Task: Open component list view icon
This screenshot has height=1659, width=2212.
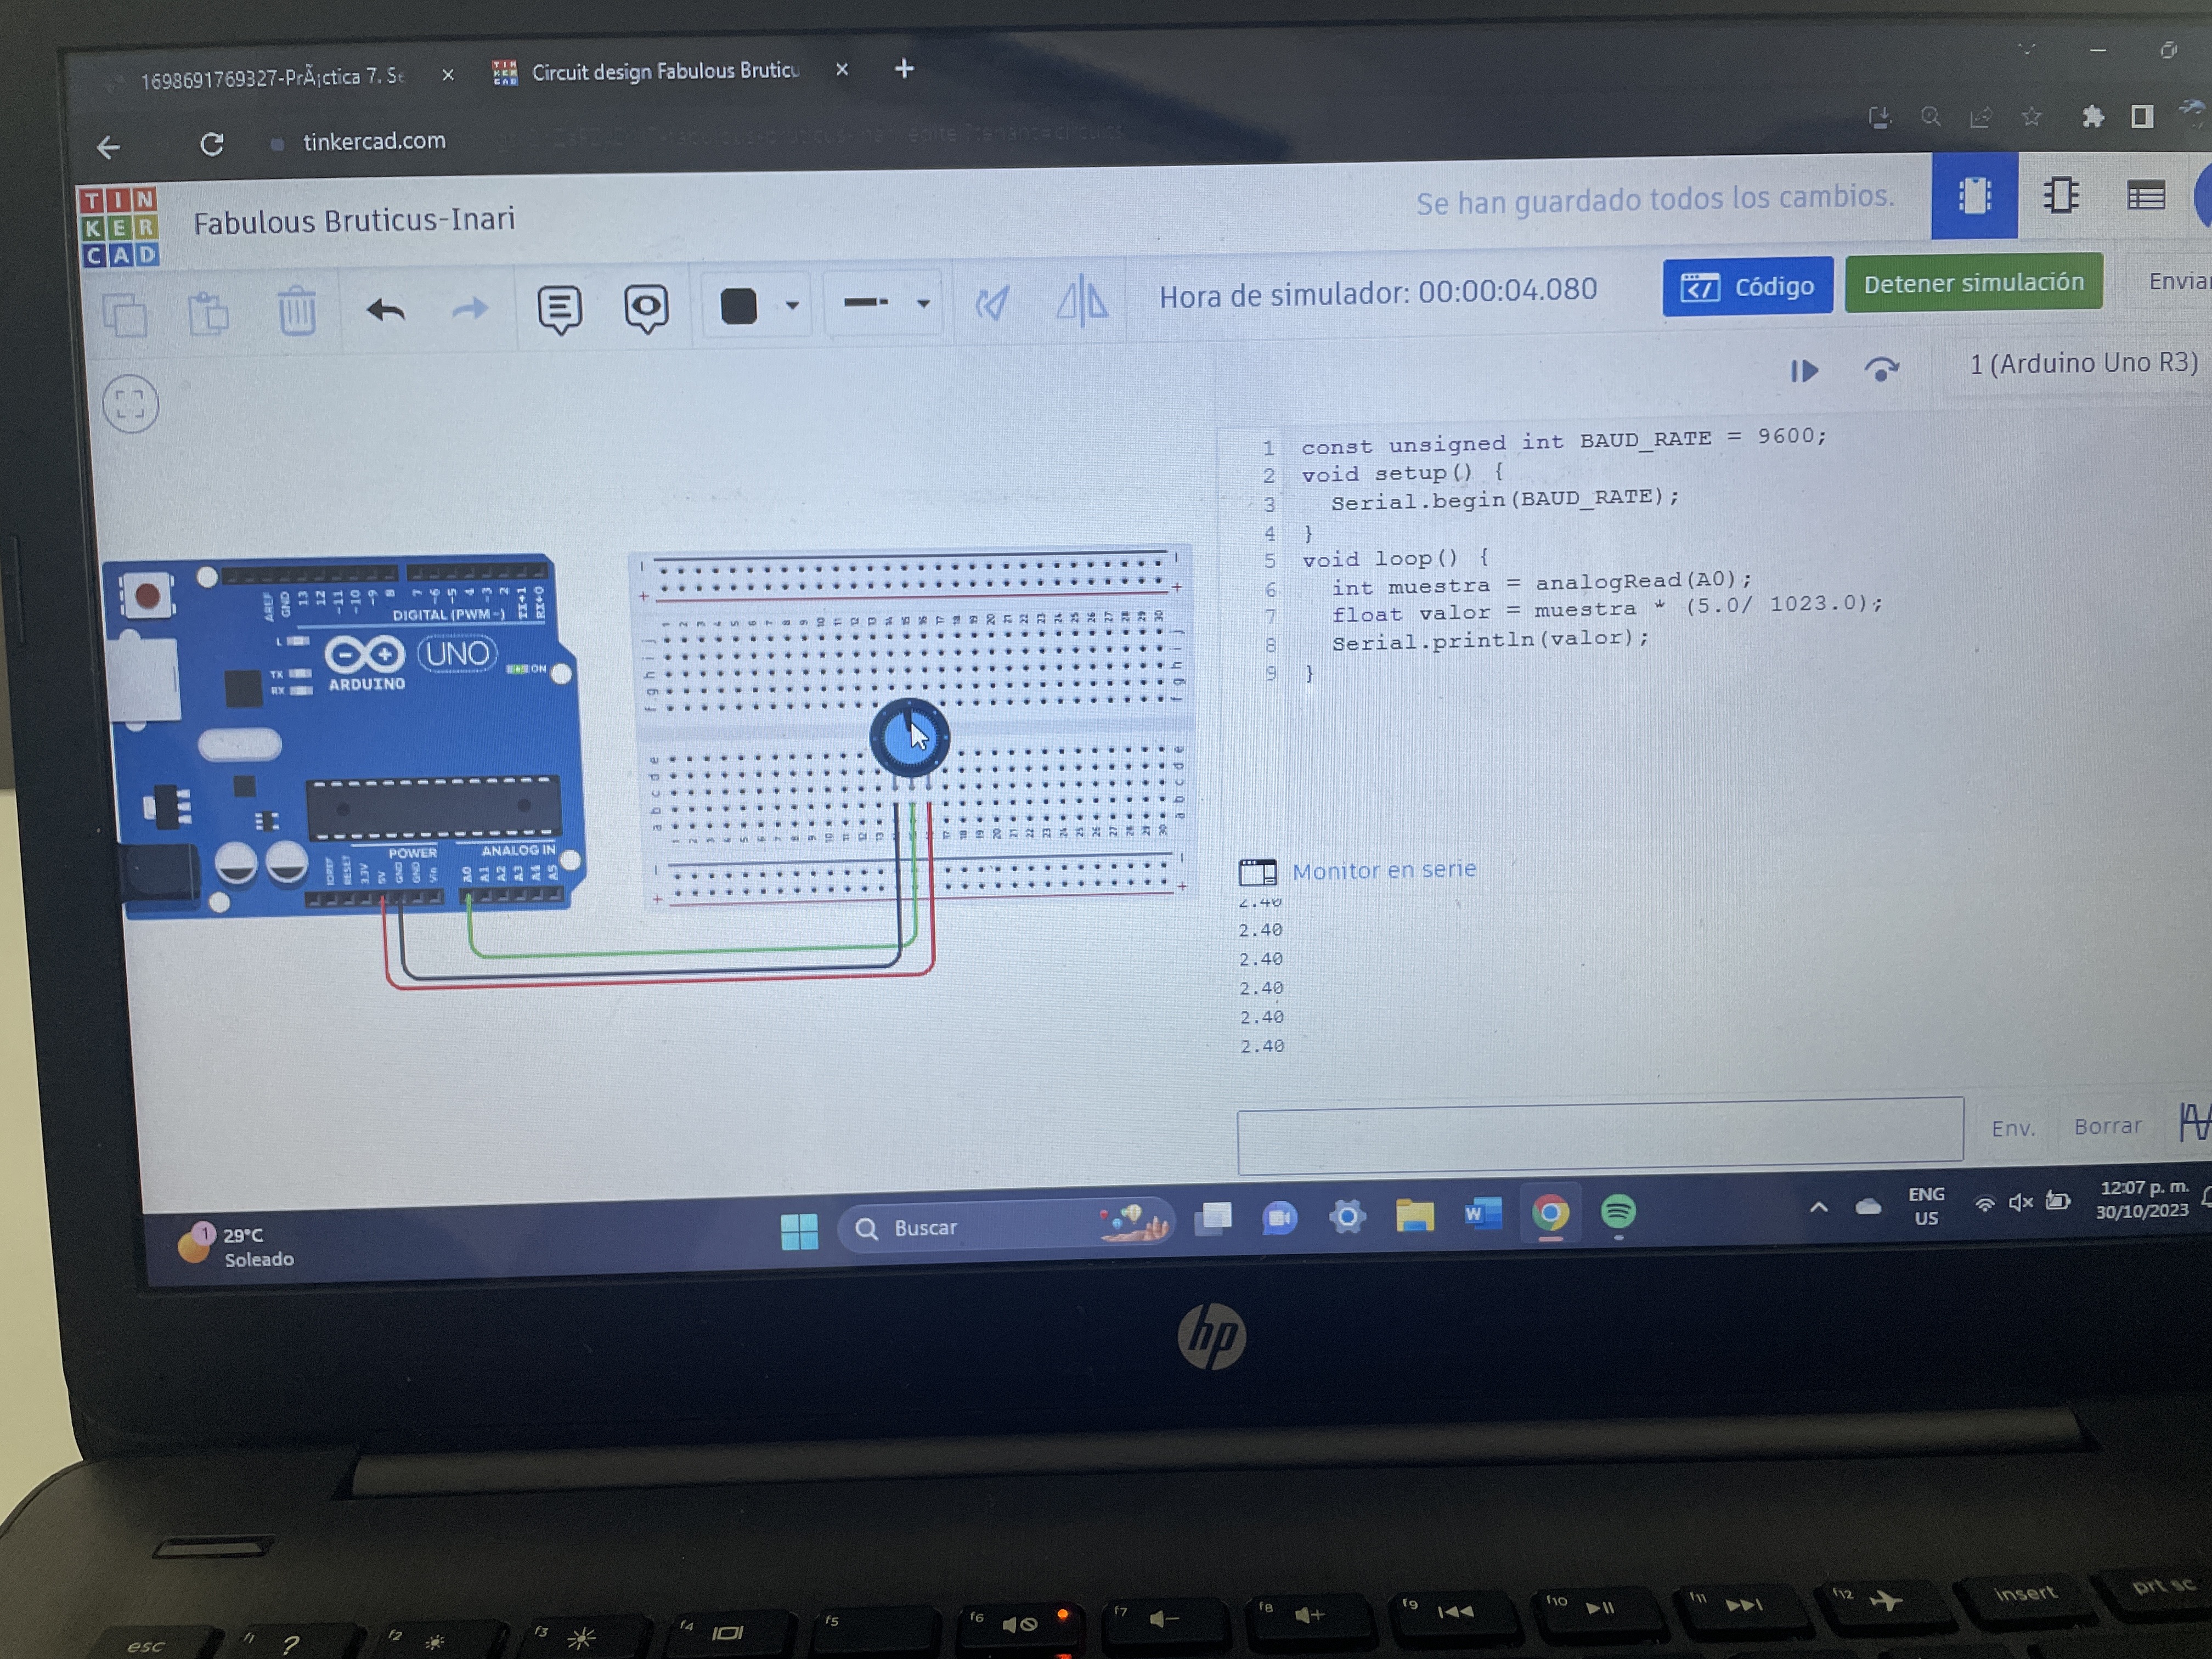Action: [2145, 196]
